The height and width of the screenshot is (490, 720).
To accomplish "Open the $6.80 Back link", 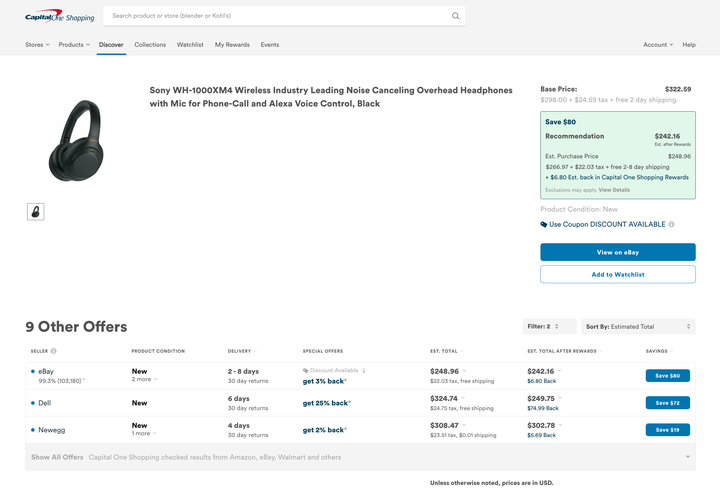I will pyautogui.click(x=541, y=381).
